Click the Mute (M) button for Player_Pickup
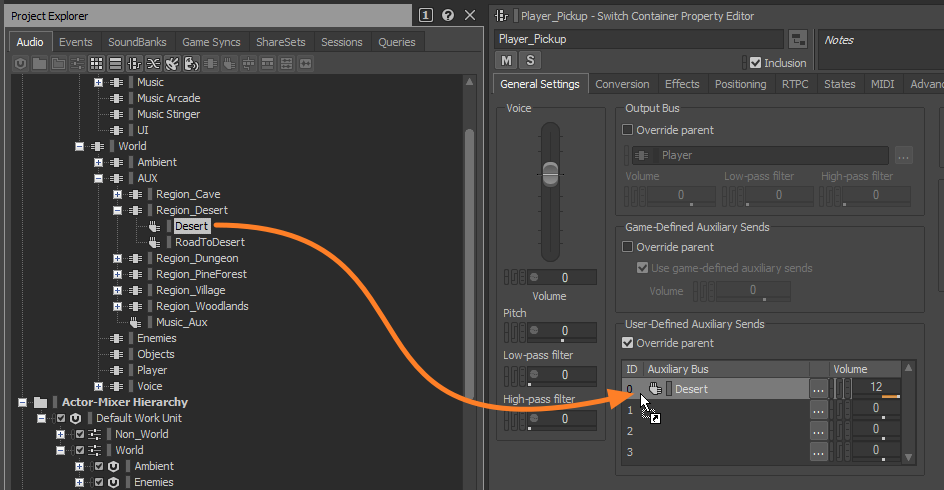 point(507,61)
